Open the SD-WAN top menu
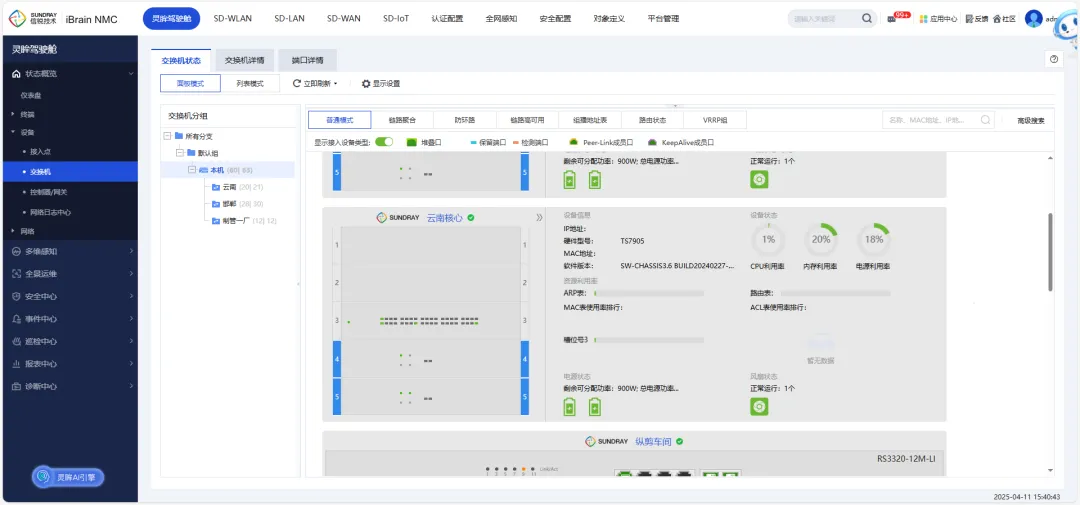This screenshot has width=1080, height=505. (x=343, y=19)
